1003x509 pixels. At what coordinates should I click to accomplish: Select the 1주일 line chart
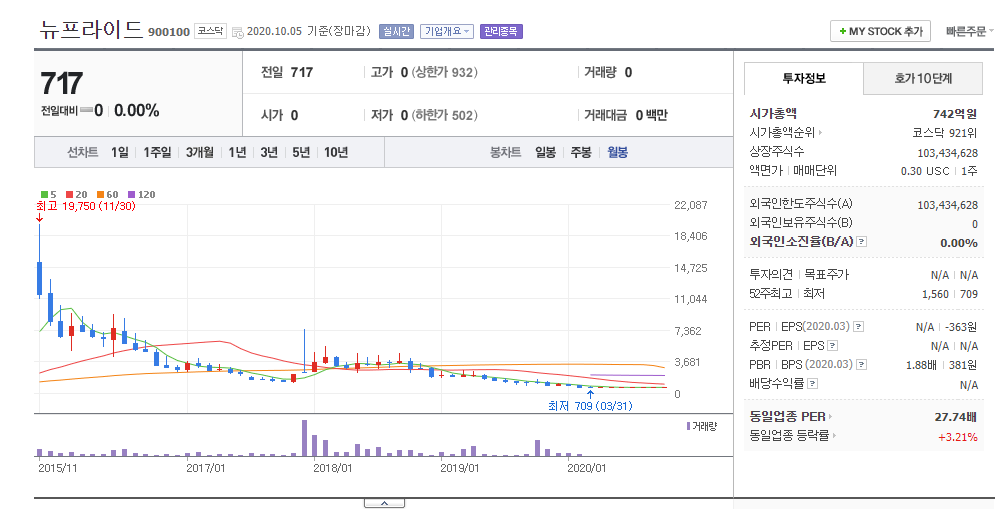pos(157,152)
